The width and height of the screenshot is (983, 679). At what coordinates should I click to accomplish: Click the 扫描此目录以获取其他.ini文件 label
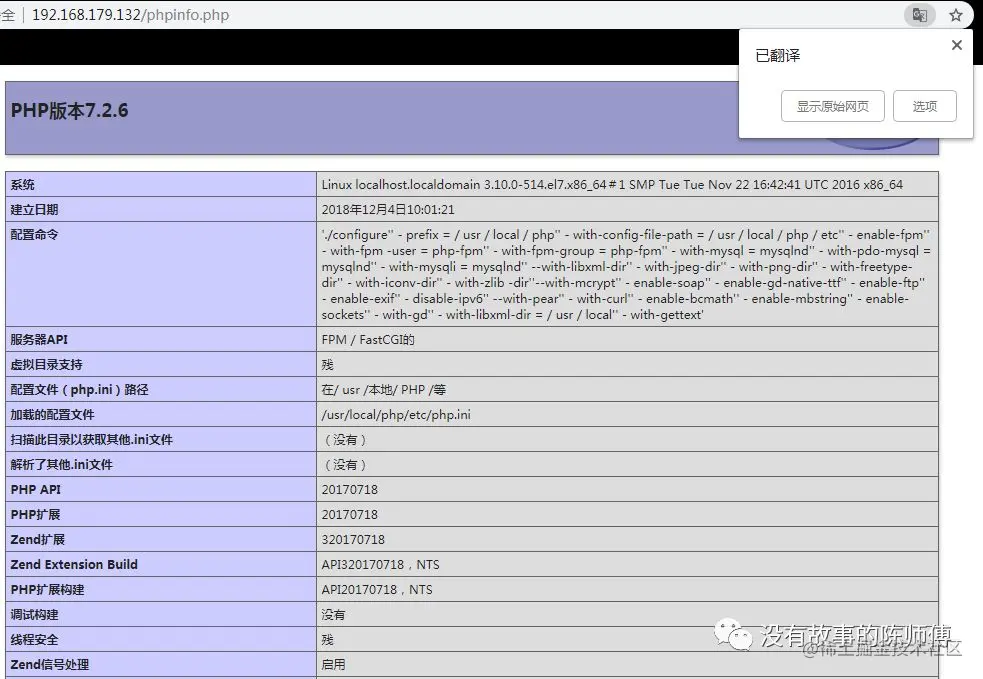(92, 440)
